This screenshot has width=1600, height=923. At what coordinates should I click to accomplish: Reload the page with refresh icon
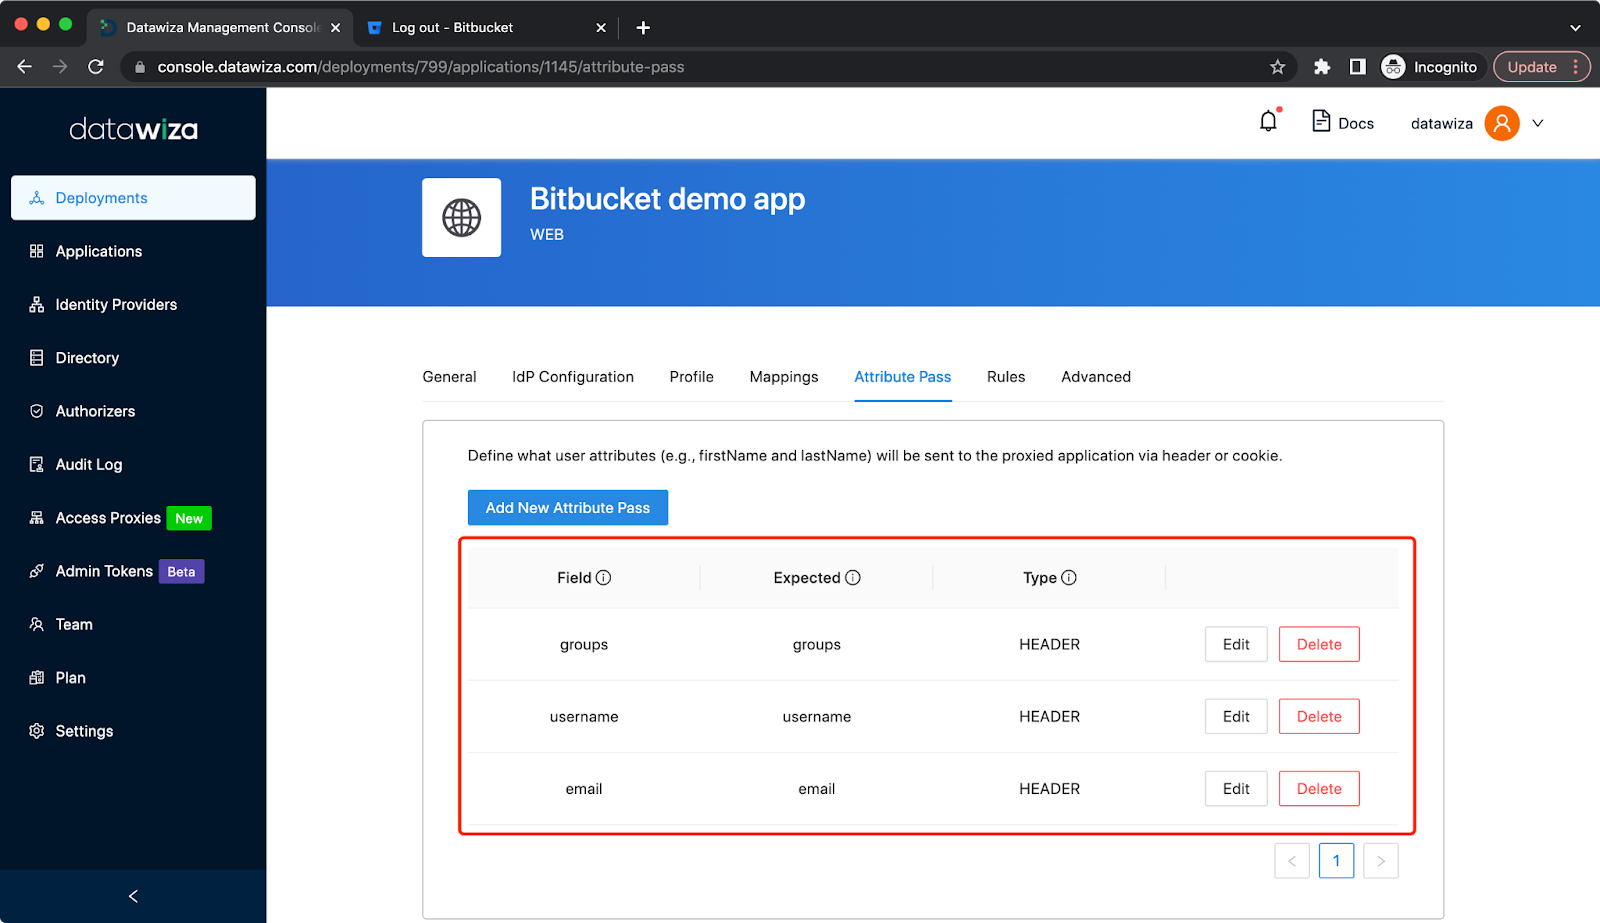tap(96, 67)
